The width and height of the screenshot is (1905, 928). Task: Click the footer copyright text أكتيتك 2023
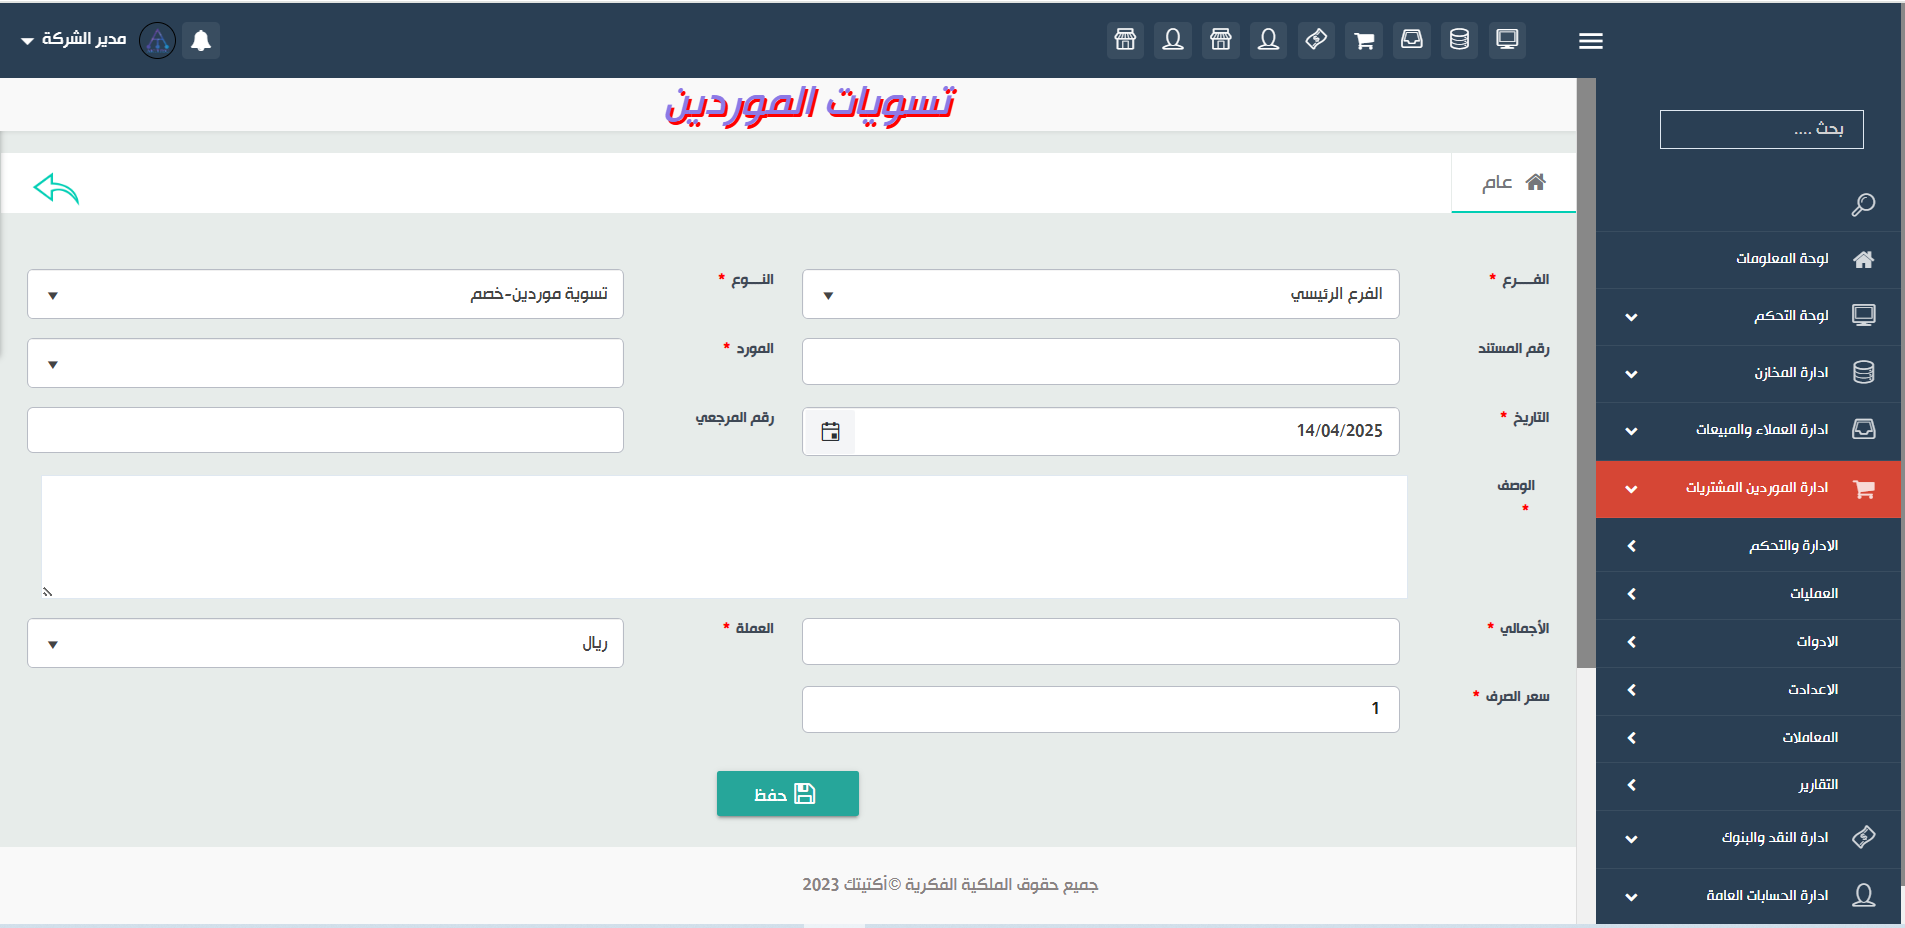(x=950, y=884)
